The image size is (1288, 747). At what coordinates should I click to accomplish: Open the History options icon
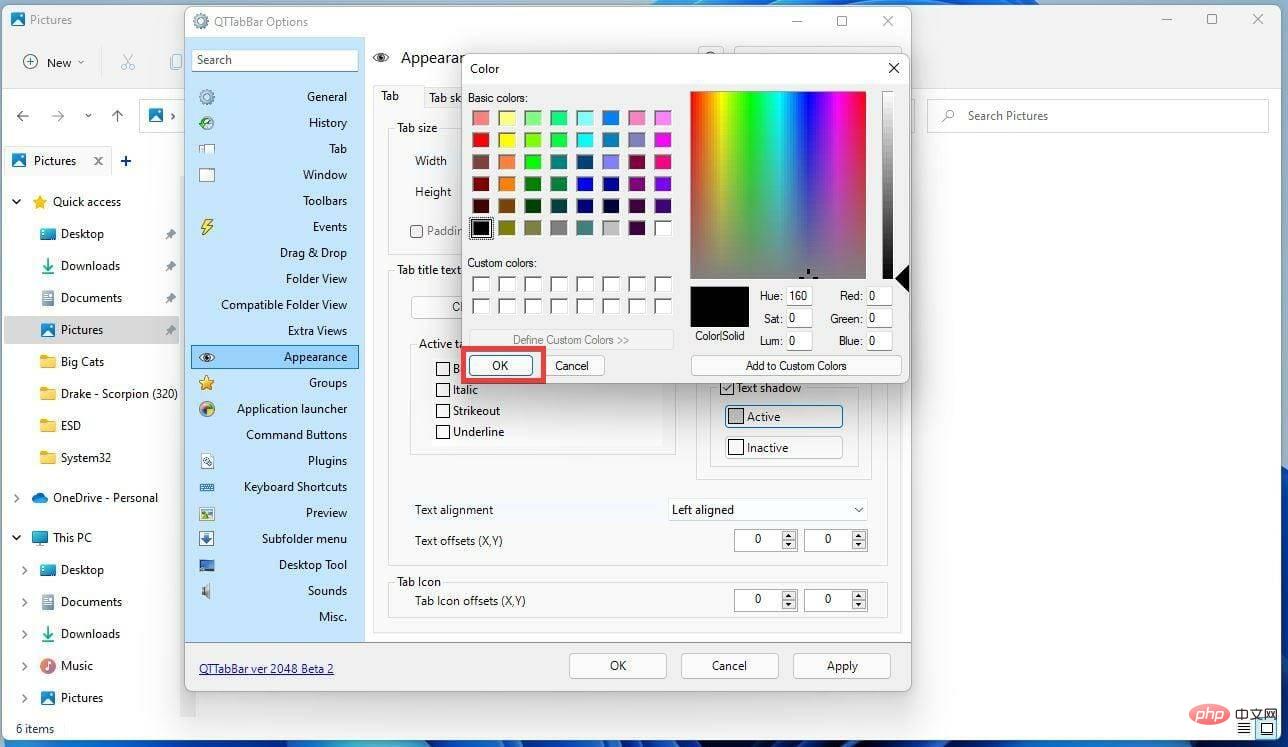coord(207,123)
